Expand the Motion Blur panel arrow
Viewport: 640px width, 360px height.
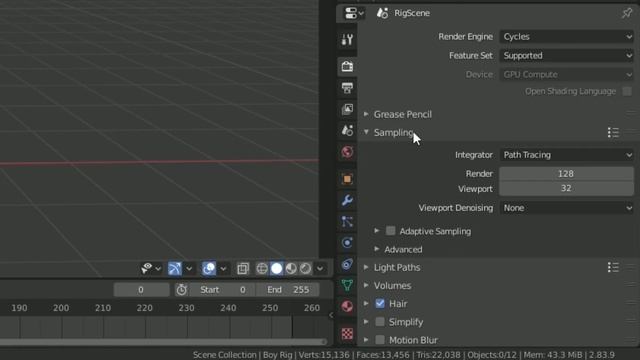point(366,339)
